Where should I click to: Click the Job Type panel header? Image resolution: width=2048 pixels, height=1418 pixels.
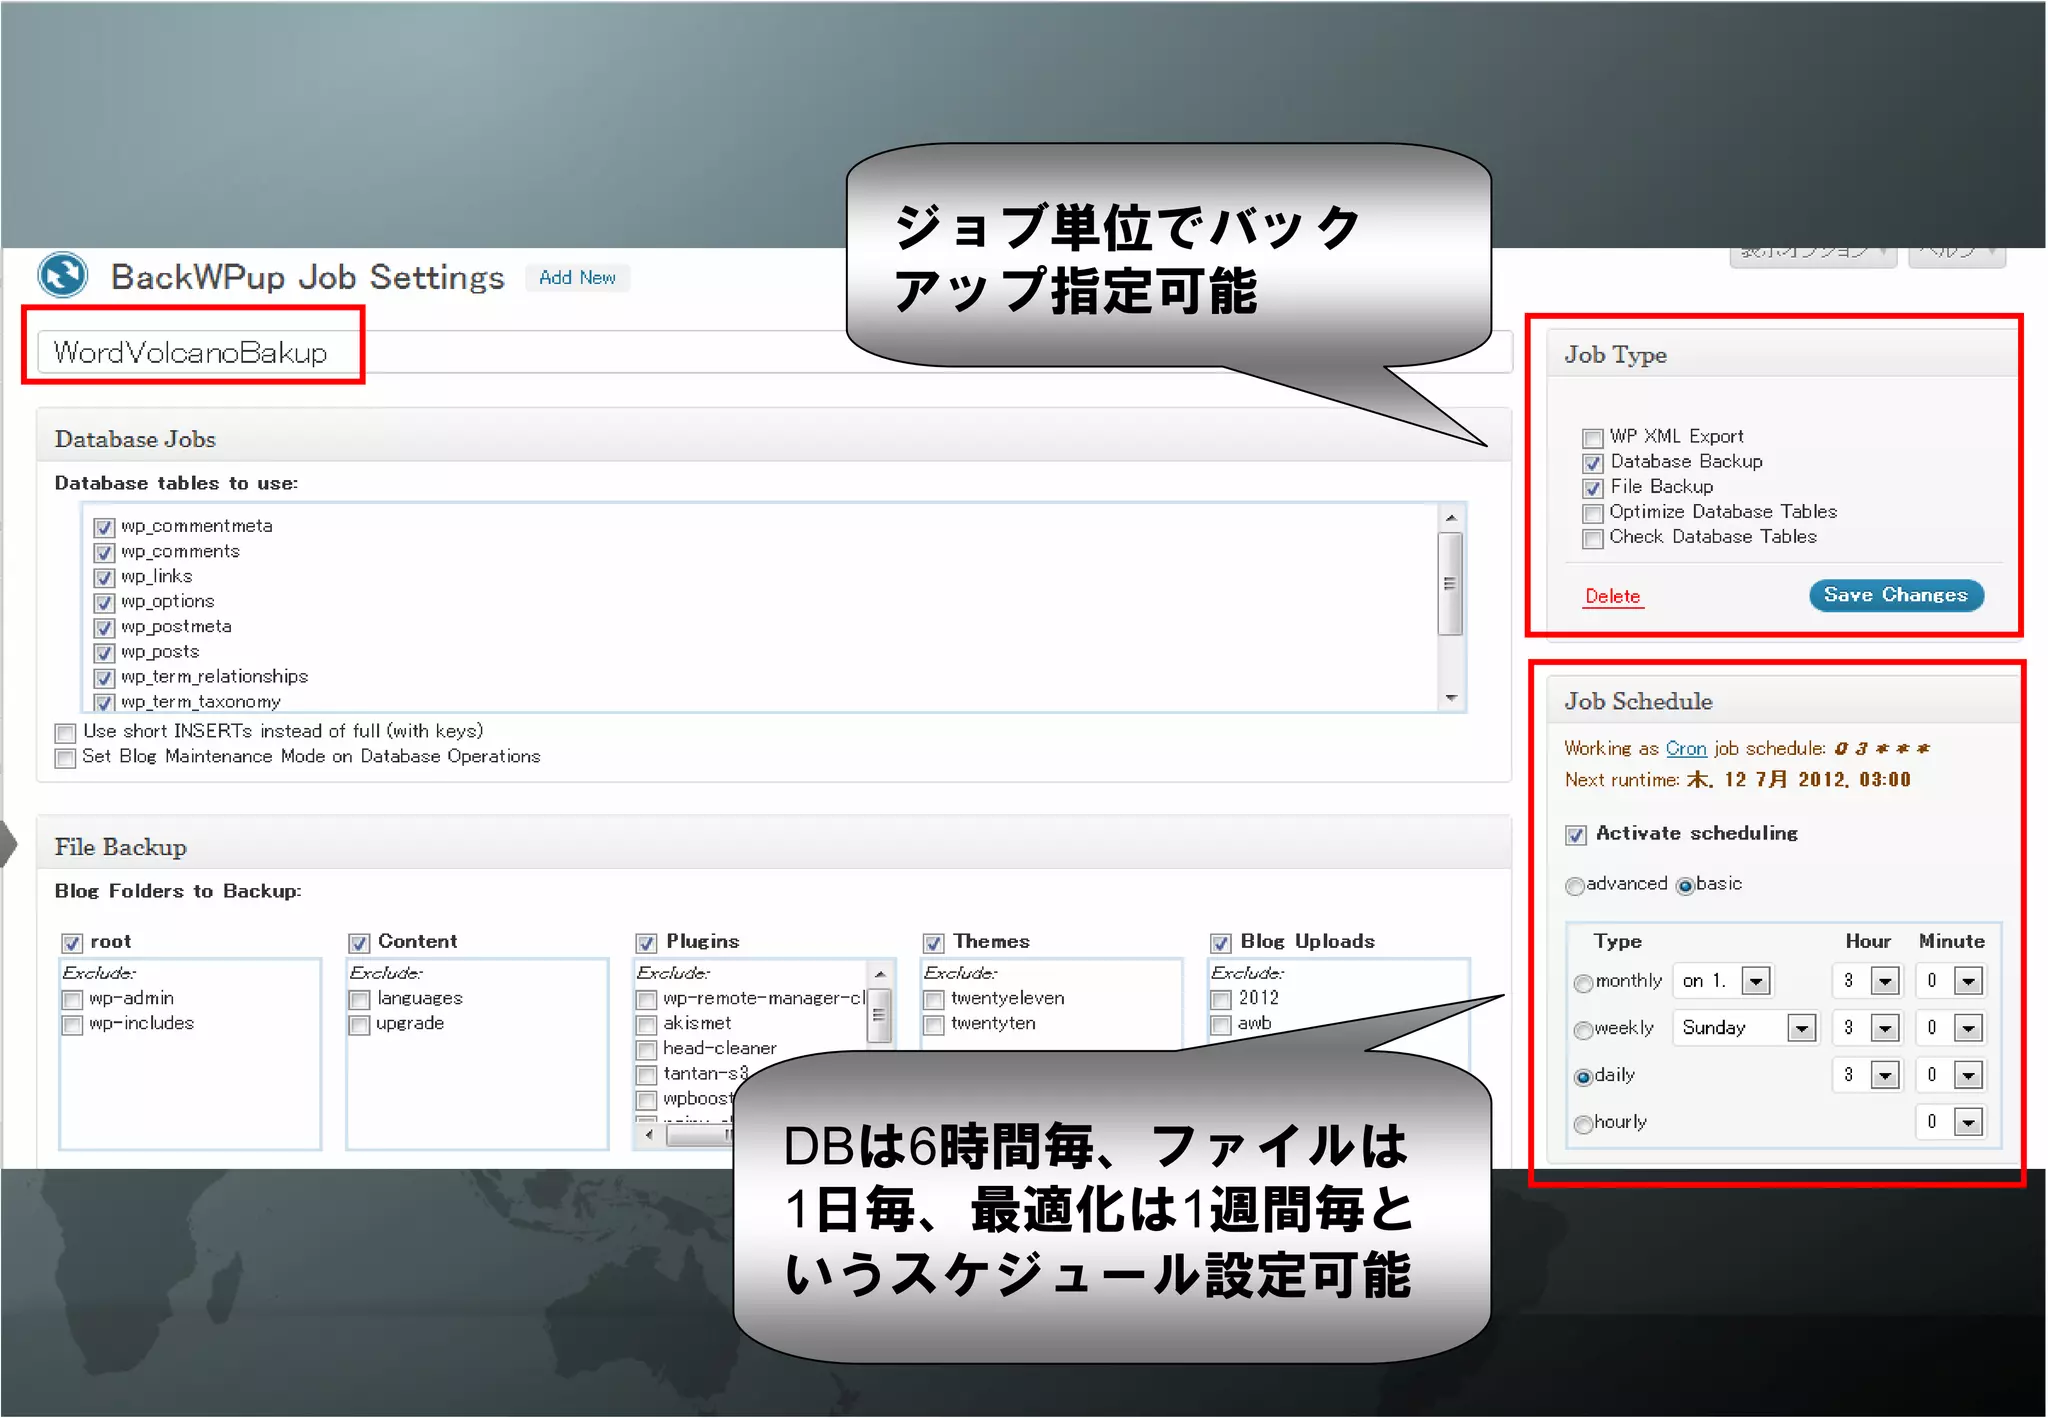[x=1782, y=354]
